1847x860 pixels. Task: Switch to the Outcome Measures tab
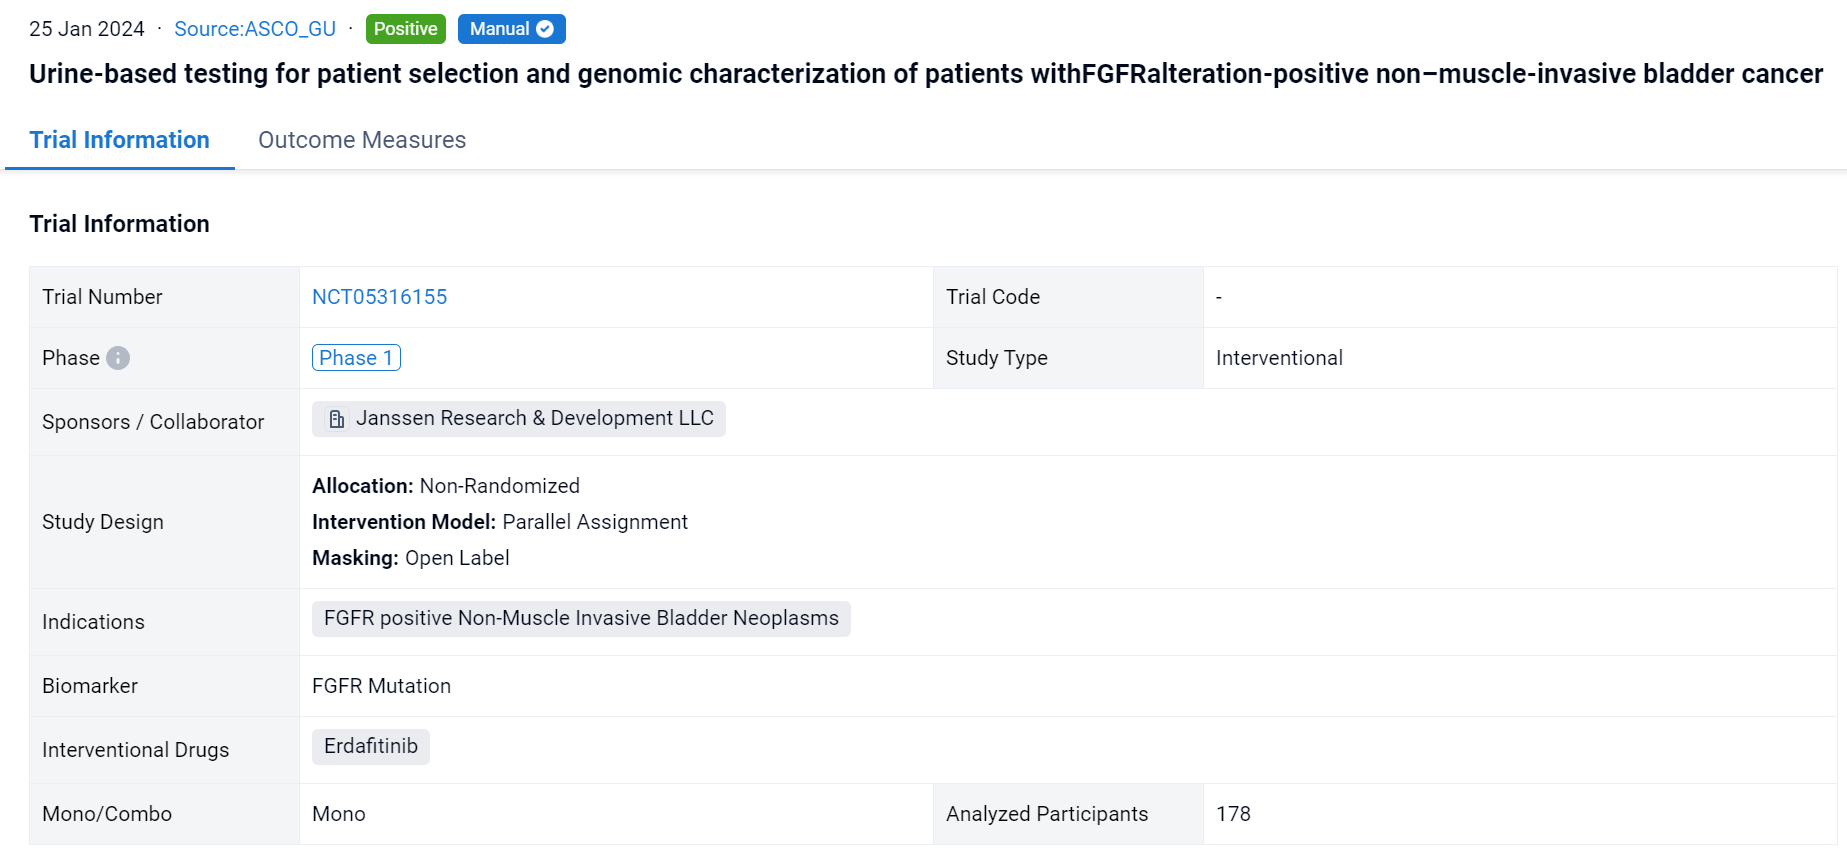point(362,140)
